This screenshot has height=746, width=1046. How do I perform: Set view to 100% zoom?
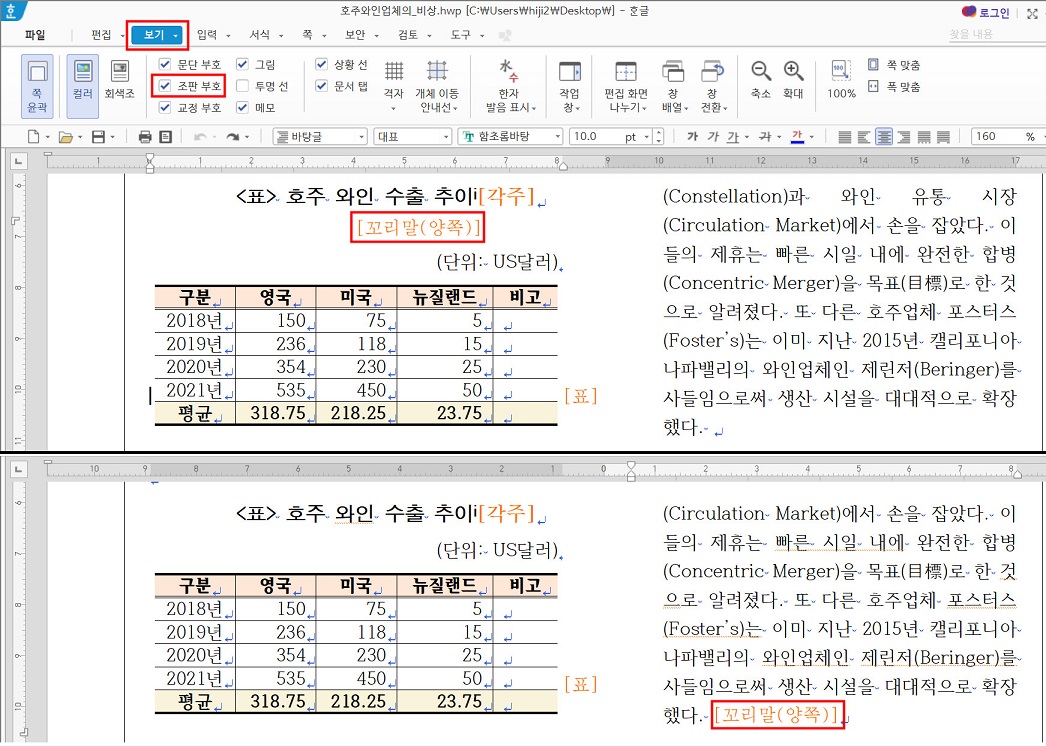tap(841, 80)
